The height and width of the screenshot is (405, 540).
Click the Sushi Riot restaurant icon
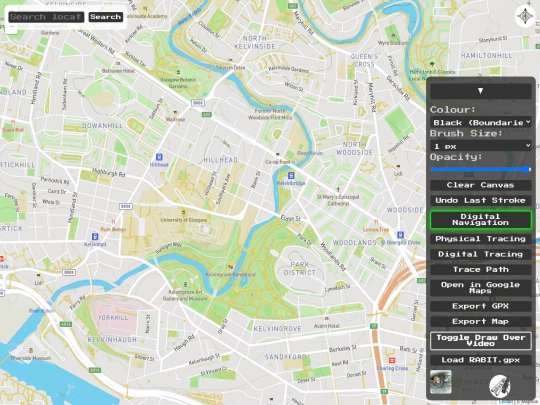pos(13,122)
